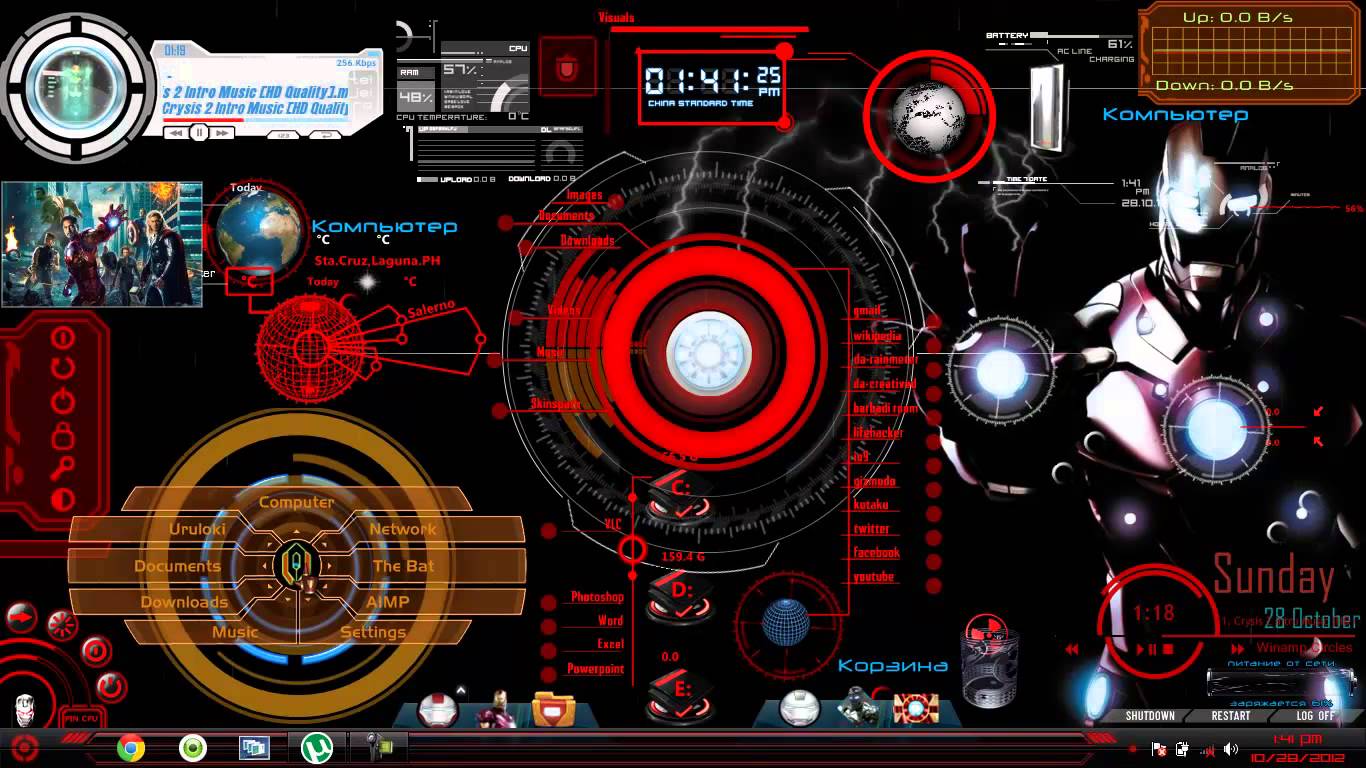Open the wikipedia link
The image size is (1366, 768).
(x=877, y=336)
